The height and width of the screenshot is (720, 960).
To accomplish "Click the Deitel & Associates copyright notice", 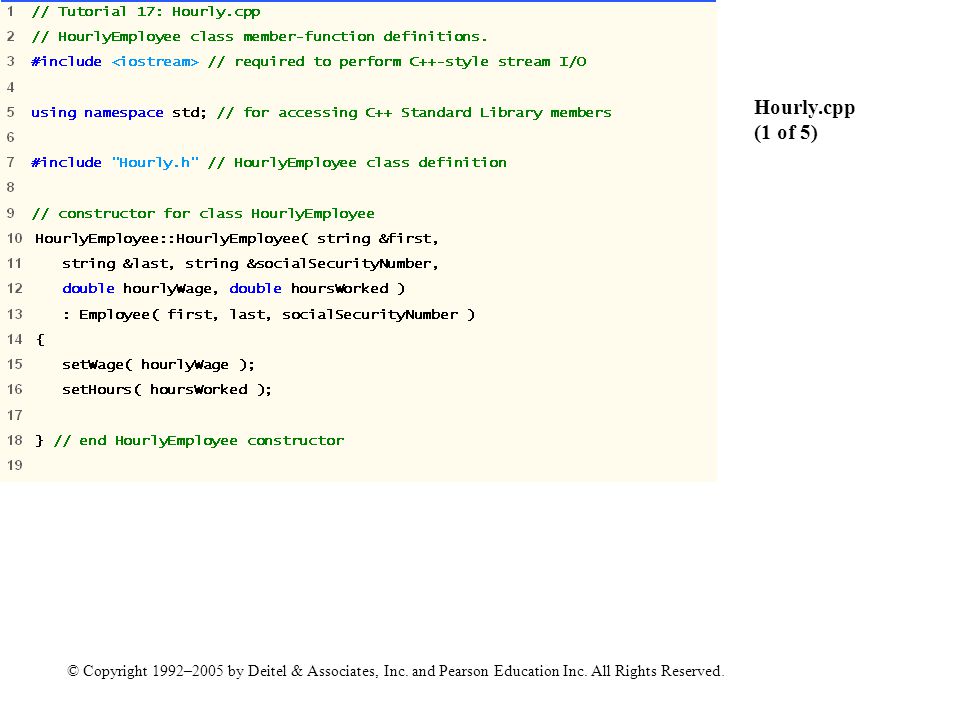I will pos(396,672).
